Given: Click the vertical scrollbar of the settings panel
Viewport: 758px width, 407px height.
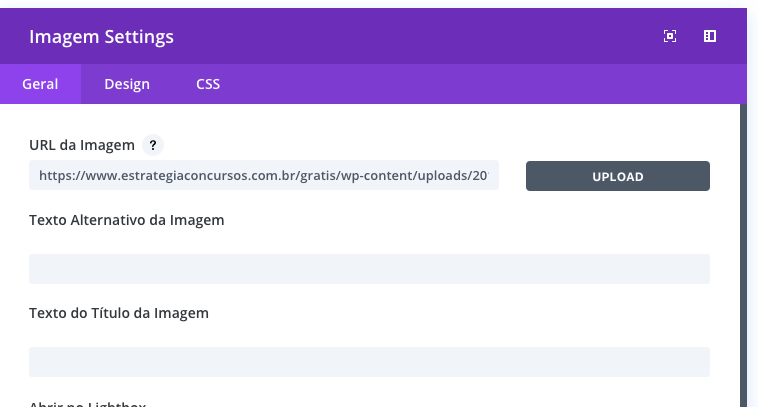Looking at the screenshot, I should pyautogui.click(x=743, y=255).
